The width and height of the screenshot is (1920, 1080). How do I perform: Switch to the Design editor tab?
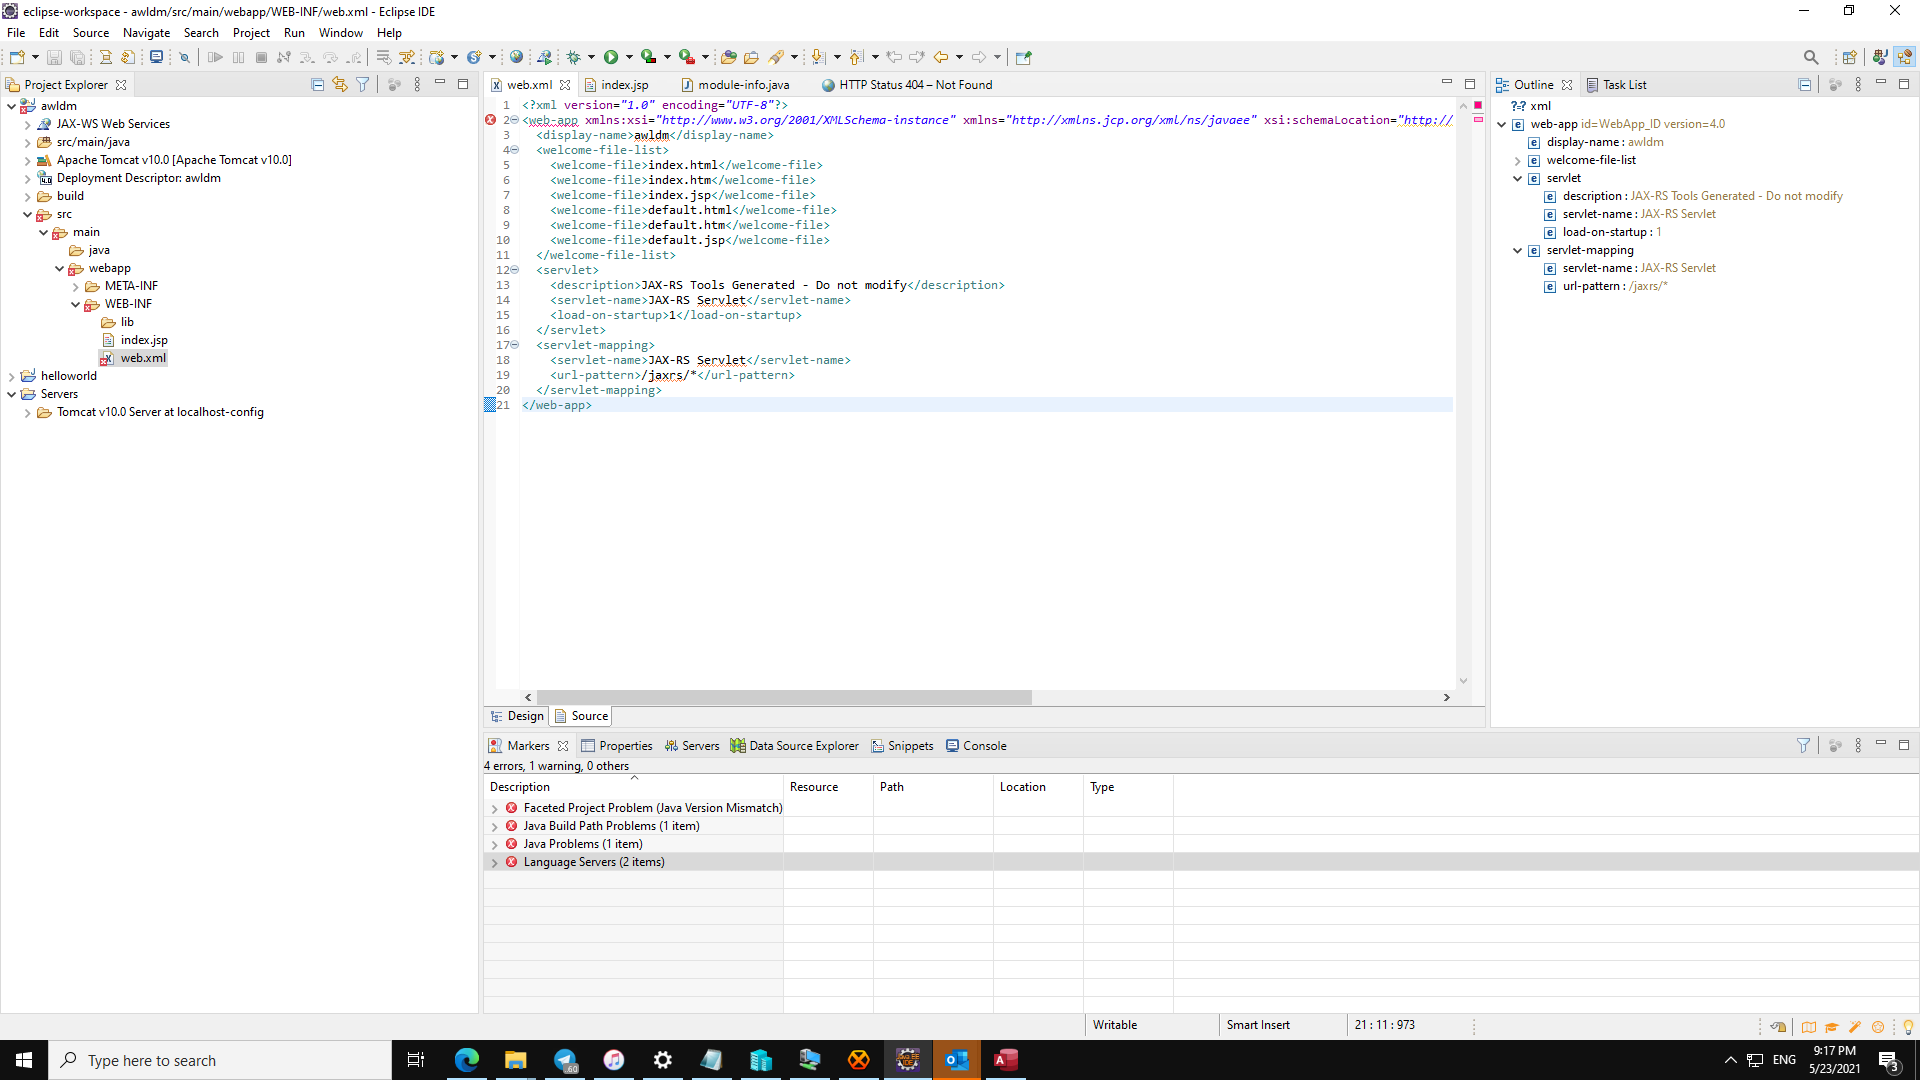point(517,716)
